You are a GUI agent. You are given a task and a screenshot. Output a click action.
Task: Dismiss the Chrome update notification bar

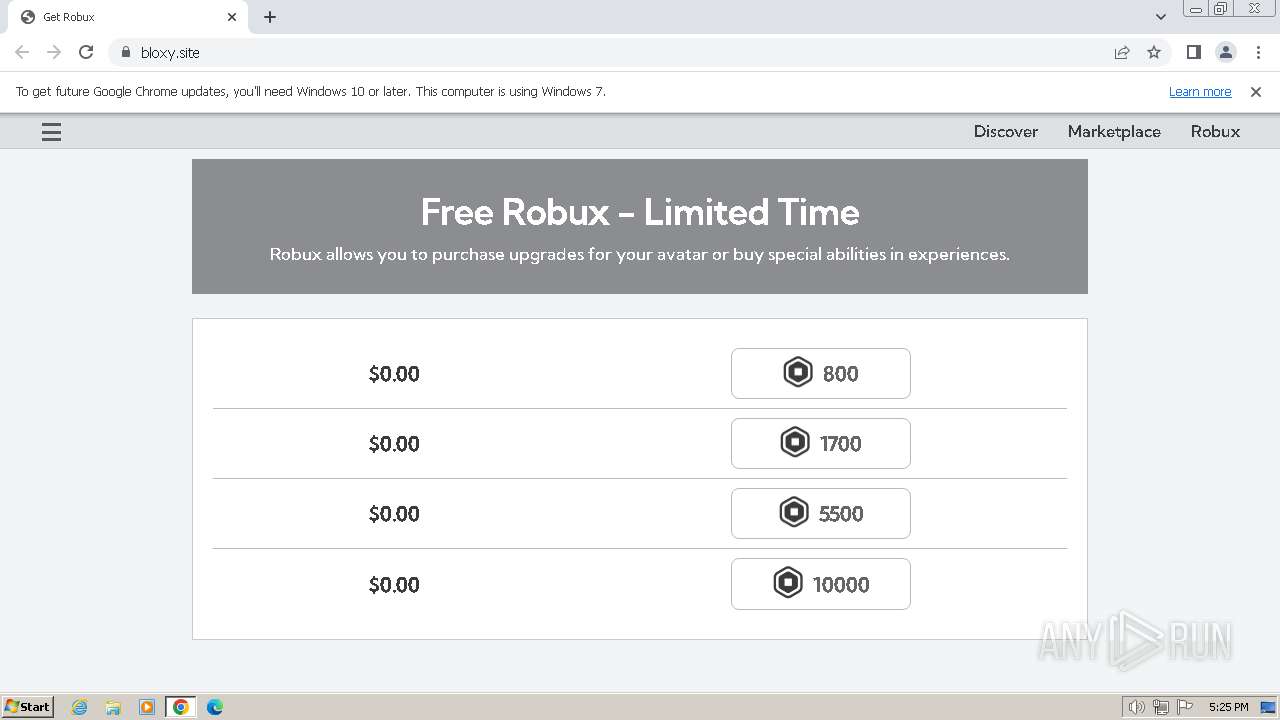point(1256,91)
